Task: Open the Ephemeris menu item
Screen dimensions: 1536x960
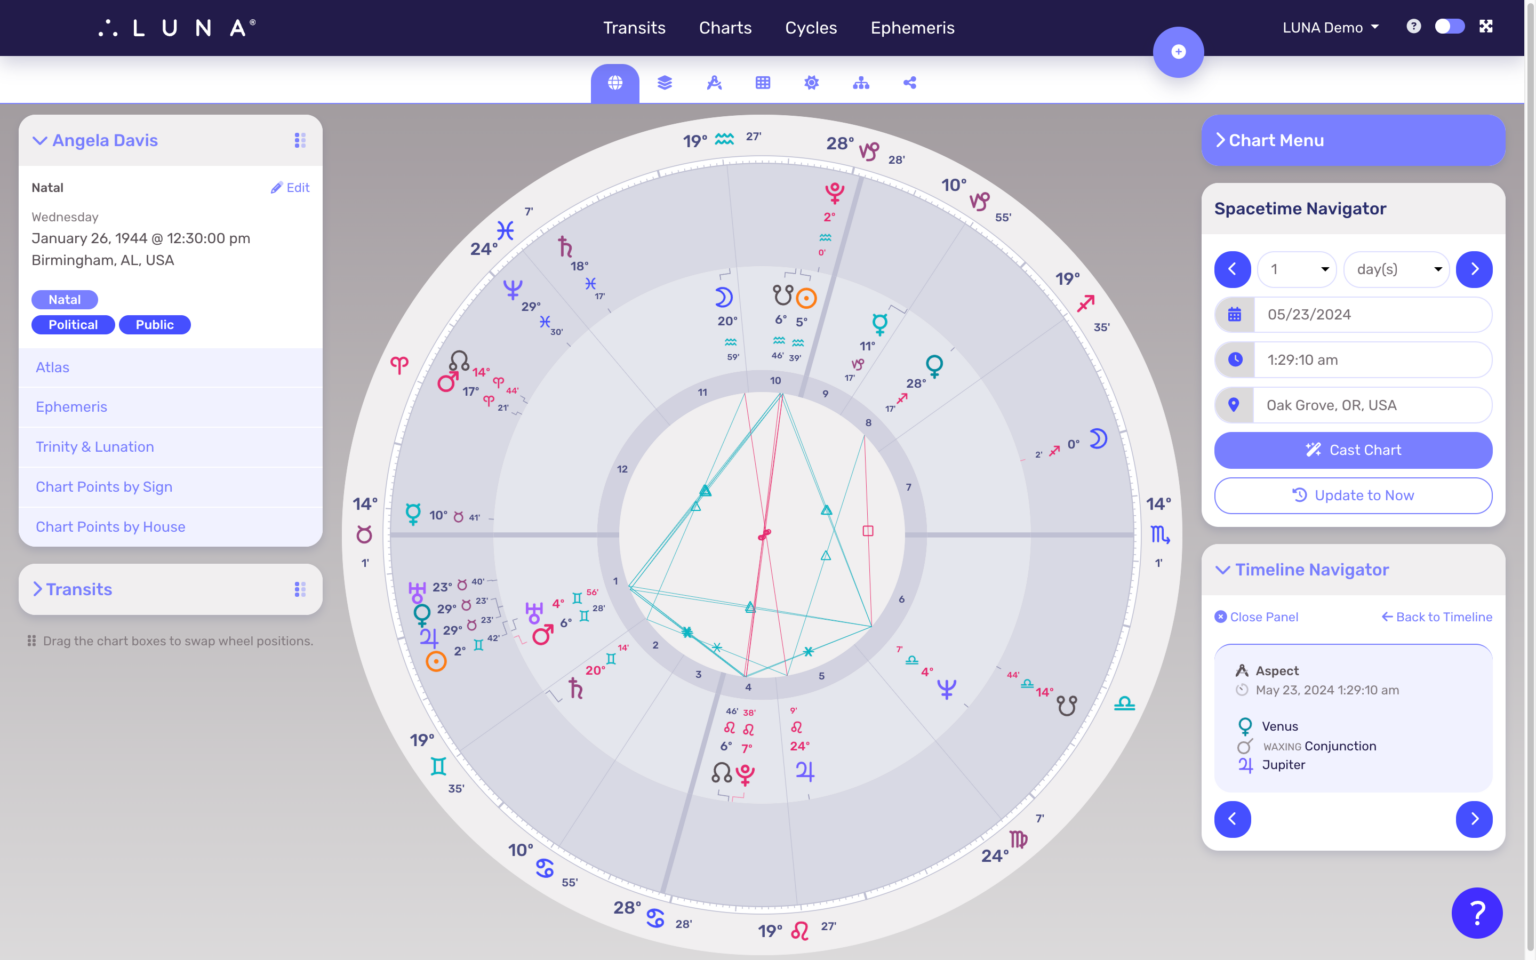Action: tap(911, 27)
